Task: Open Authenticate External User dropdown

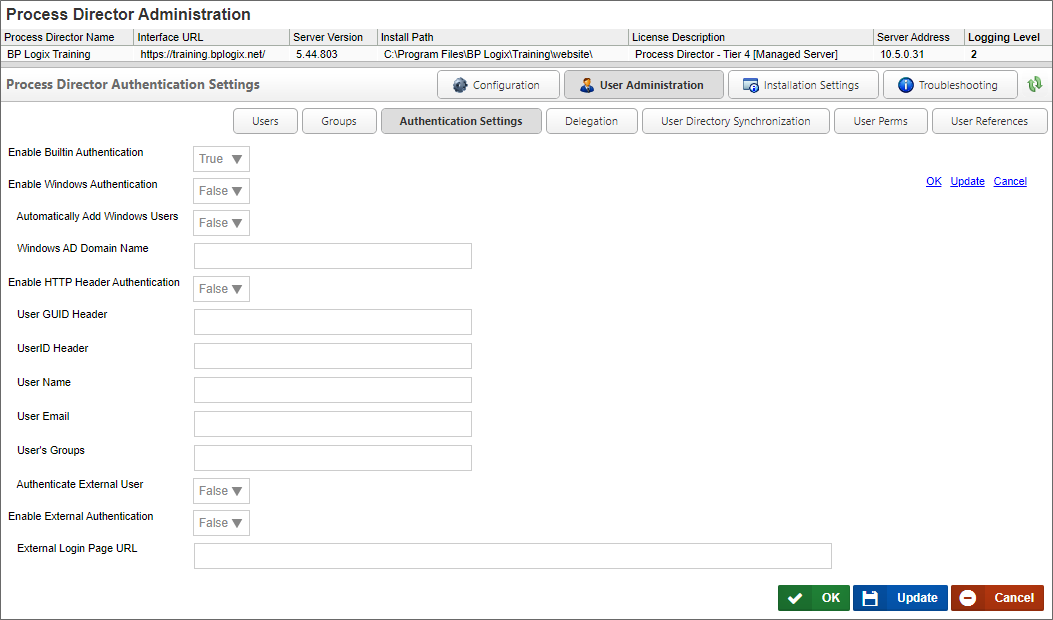Action: click(221, 491)
